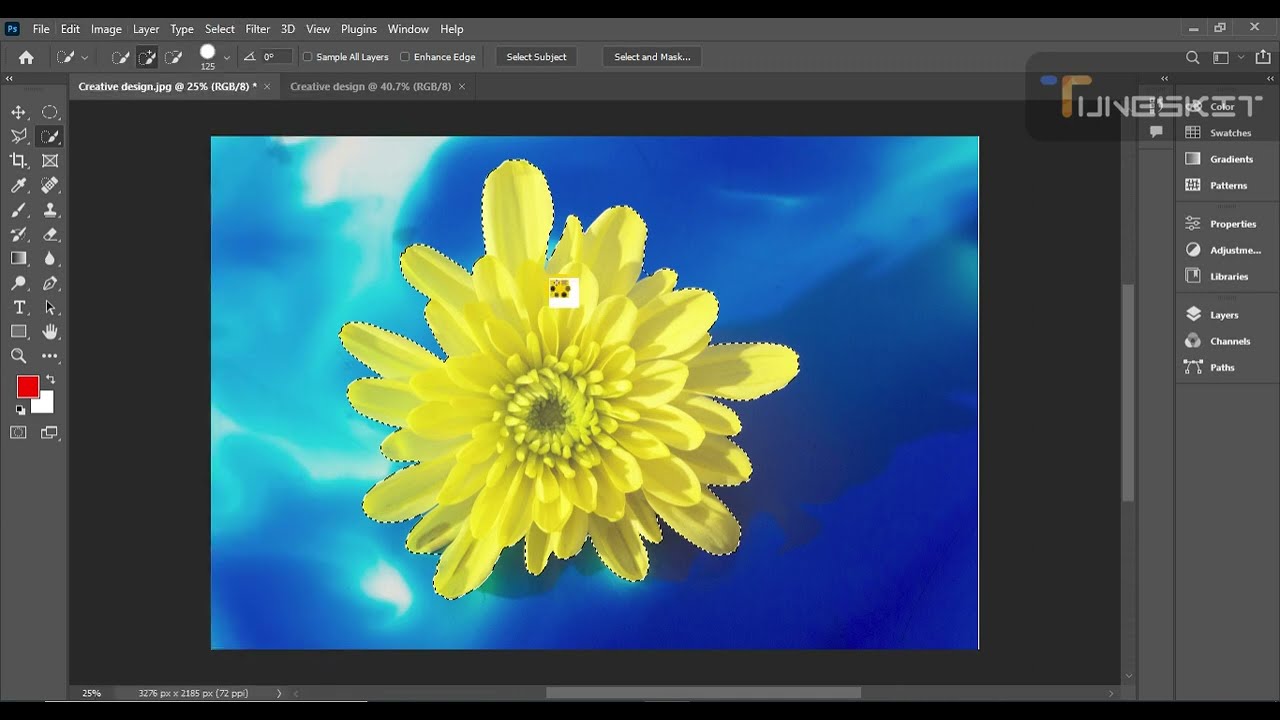Enable Sample All Layers checkbox
This screenshot has height=720, width=1280.
pyautogui.click(x=308, y=57)
